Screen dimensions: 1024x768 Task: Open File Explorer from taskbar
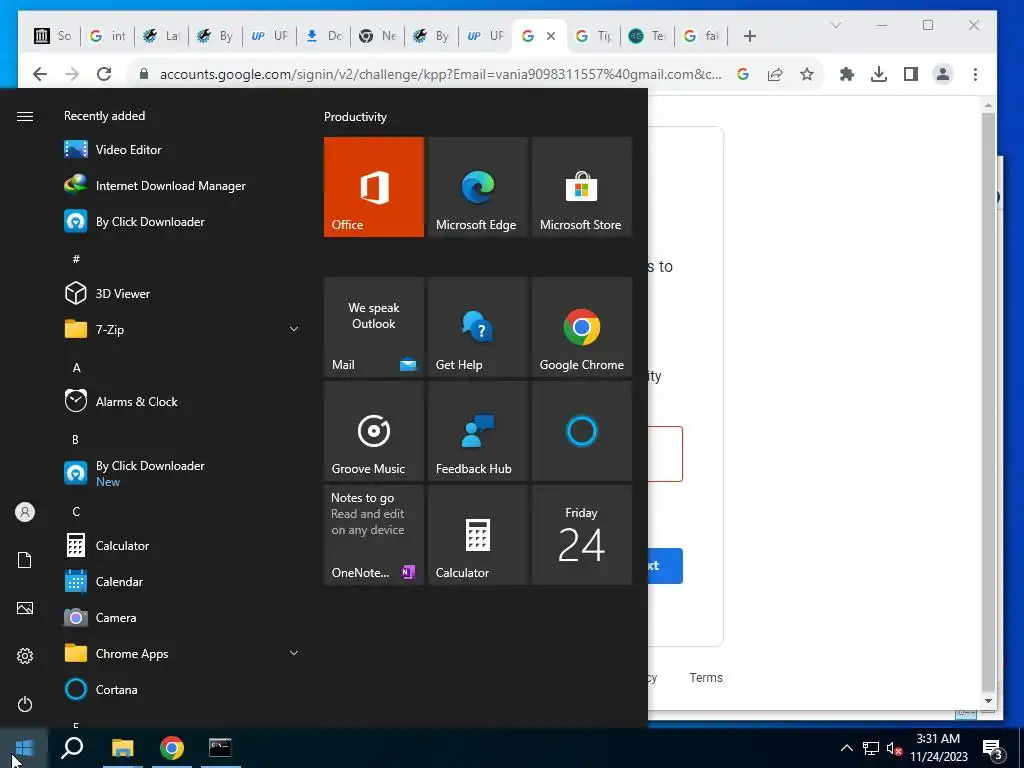122,748
